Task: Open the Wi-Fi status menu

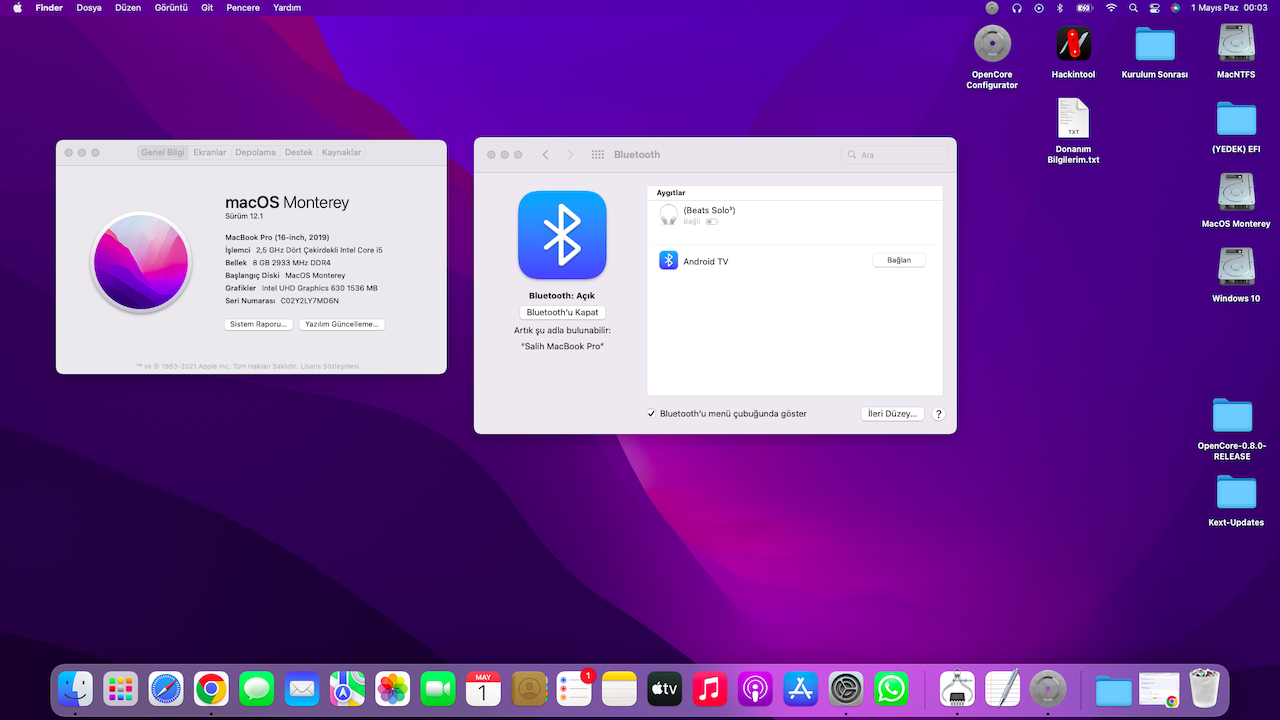Action: (x=1111, y=8)
